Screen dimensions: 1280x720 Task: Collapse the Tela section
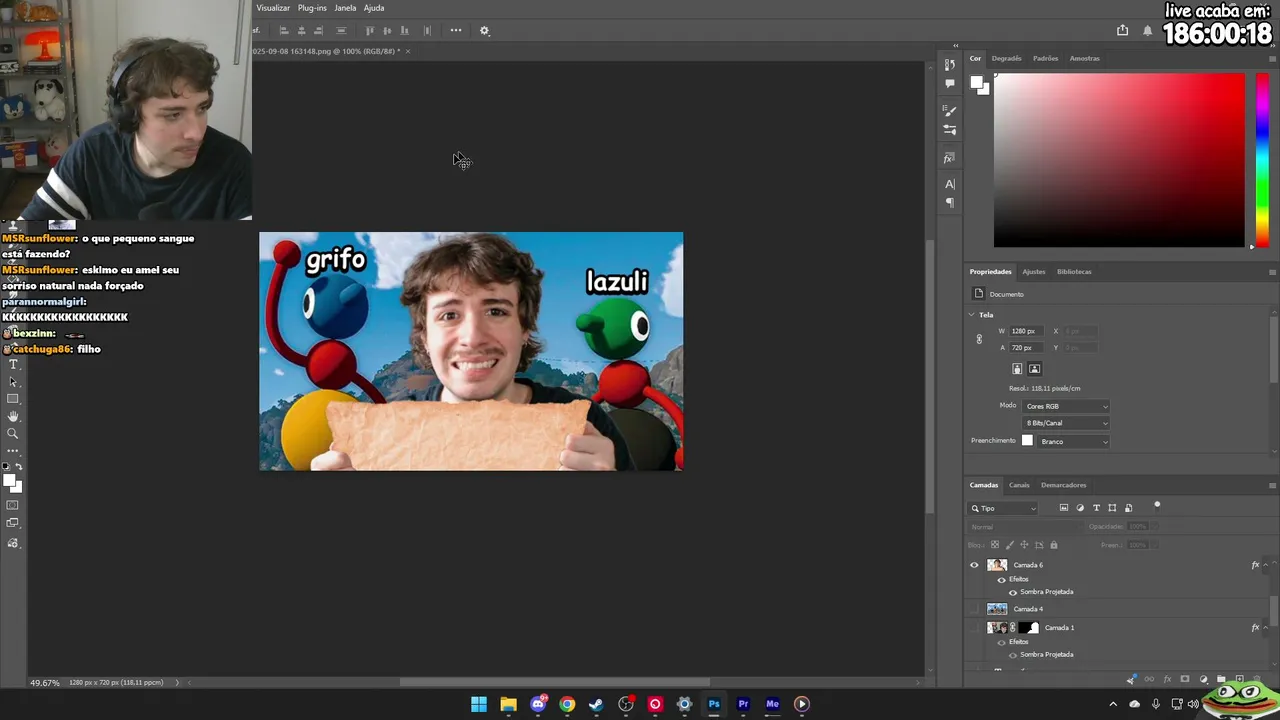coord(971,315)
